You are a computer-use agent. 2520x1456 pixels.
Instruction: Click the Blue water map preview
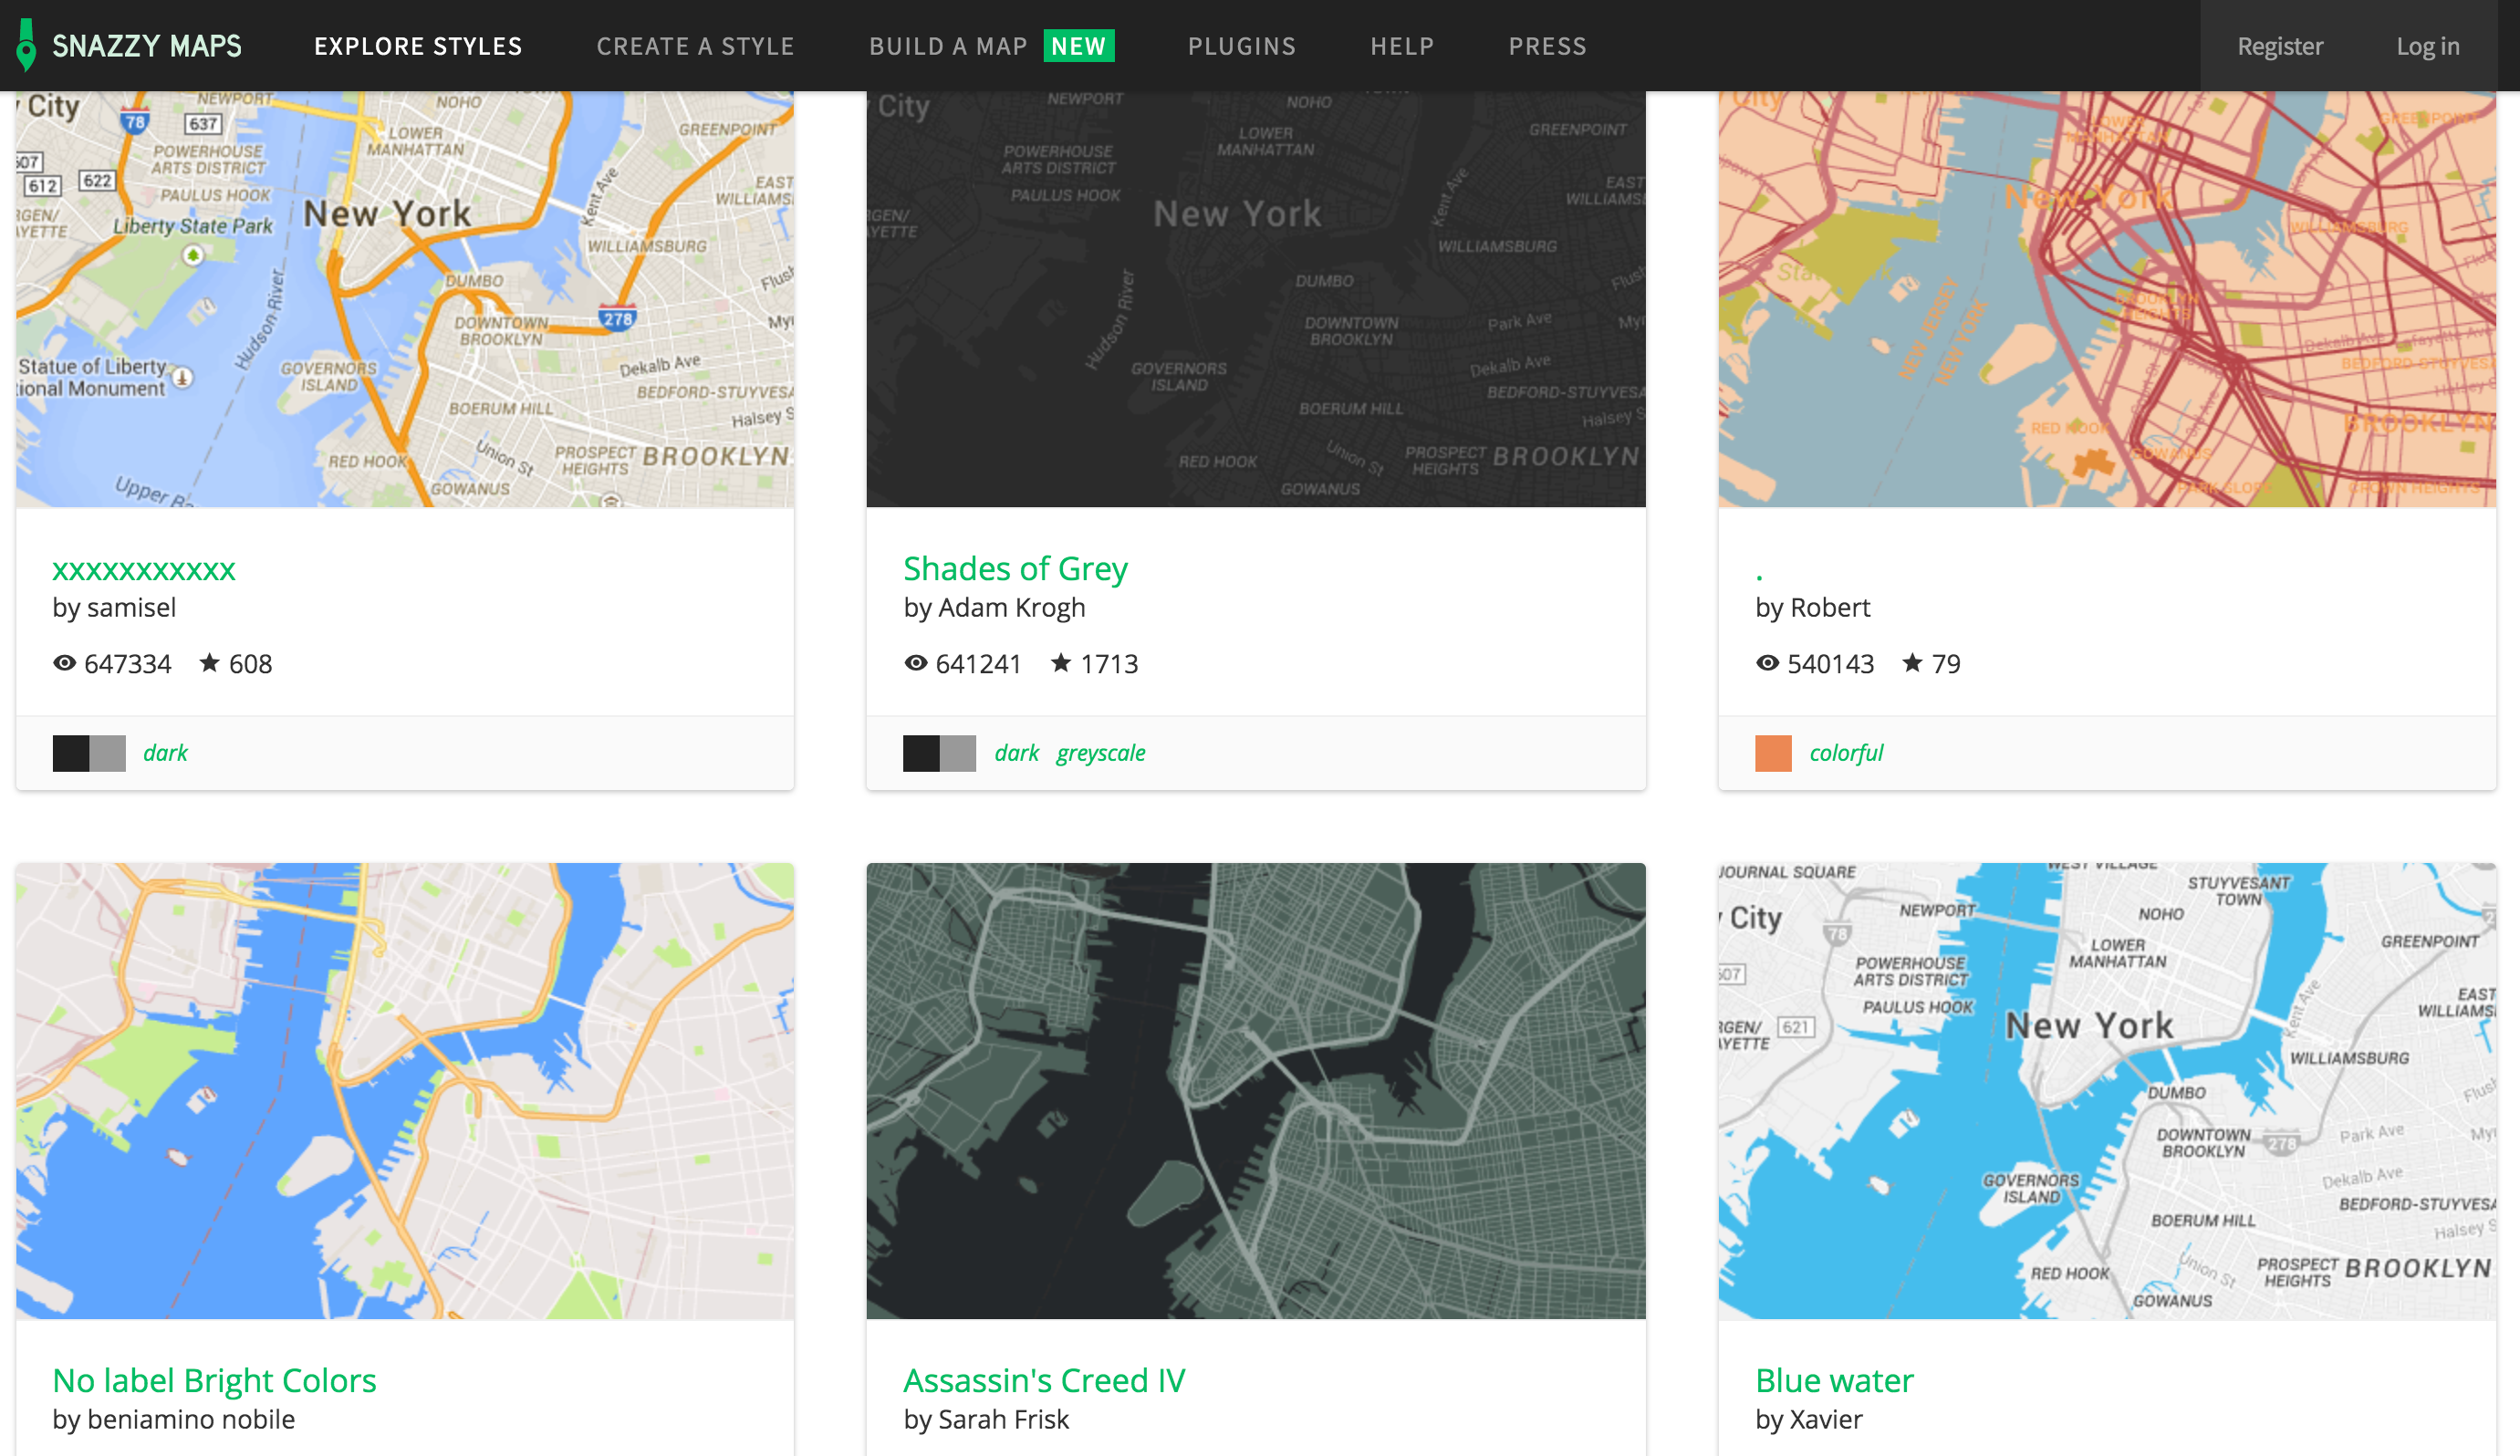pos(2107,1091)
